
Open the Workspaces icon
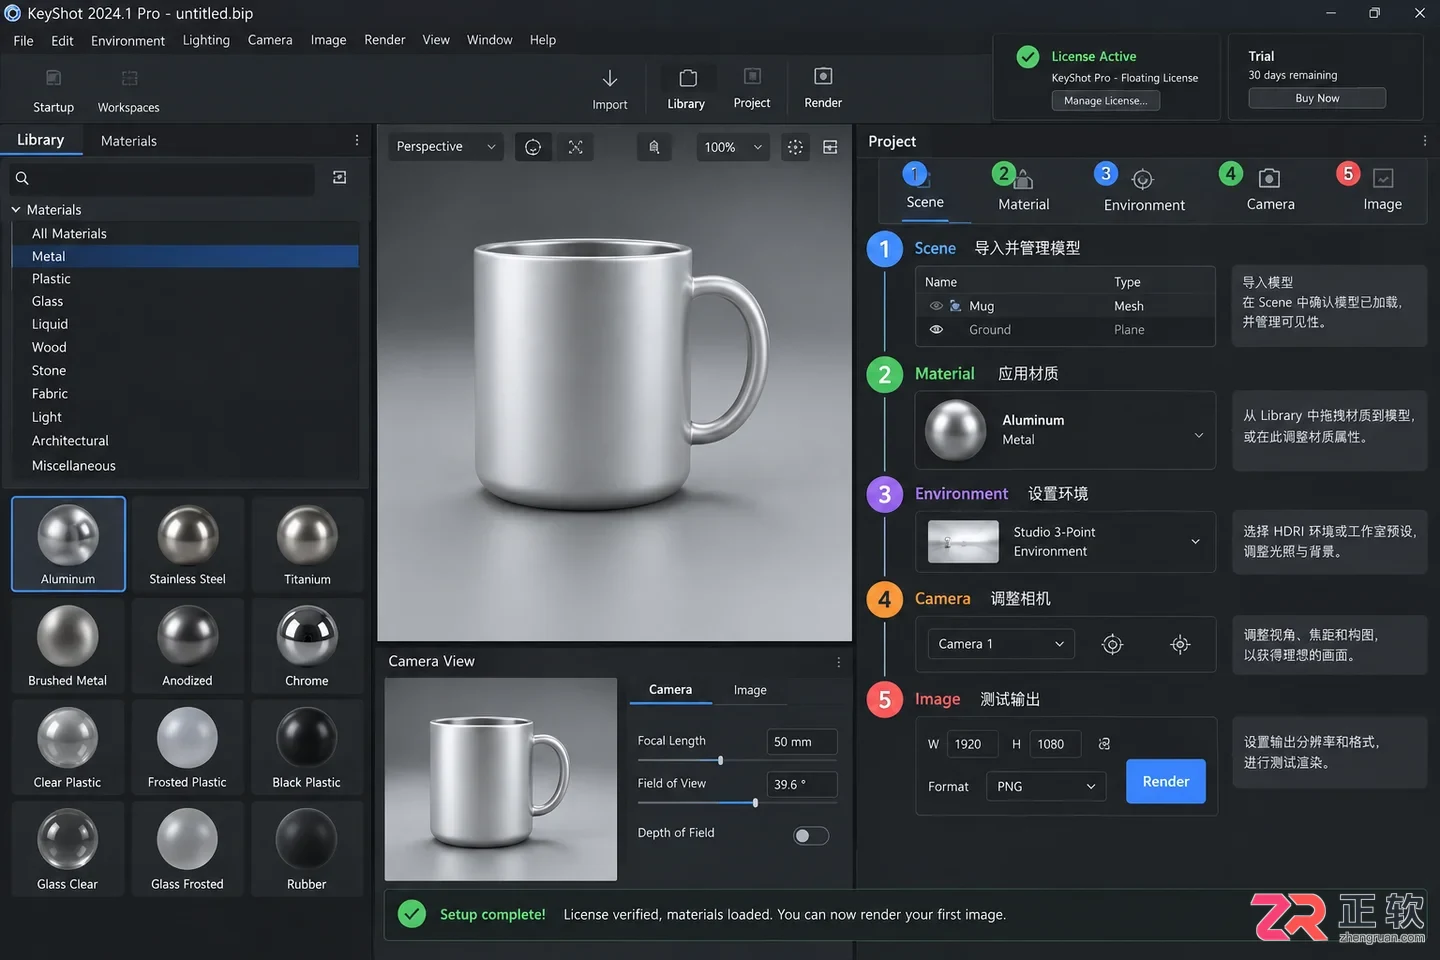(129, 78)
